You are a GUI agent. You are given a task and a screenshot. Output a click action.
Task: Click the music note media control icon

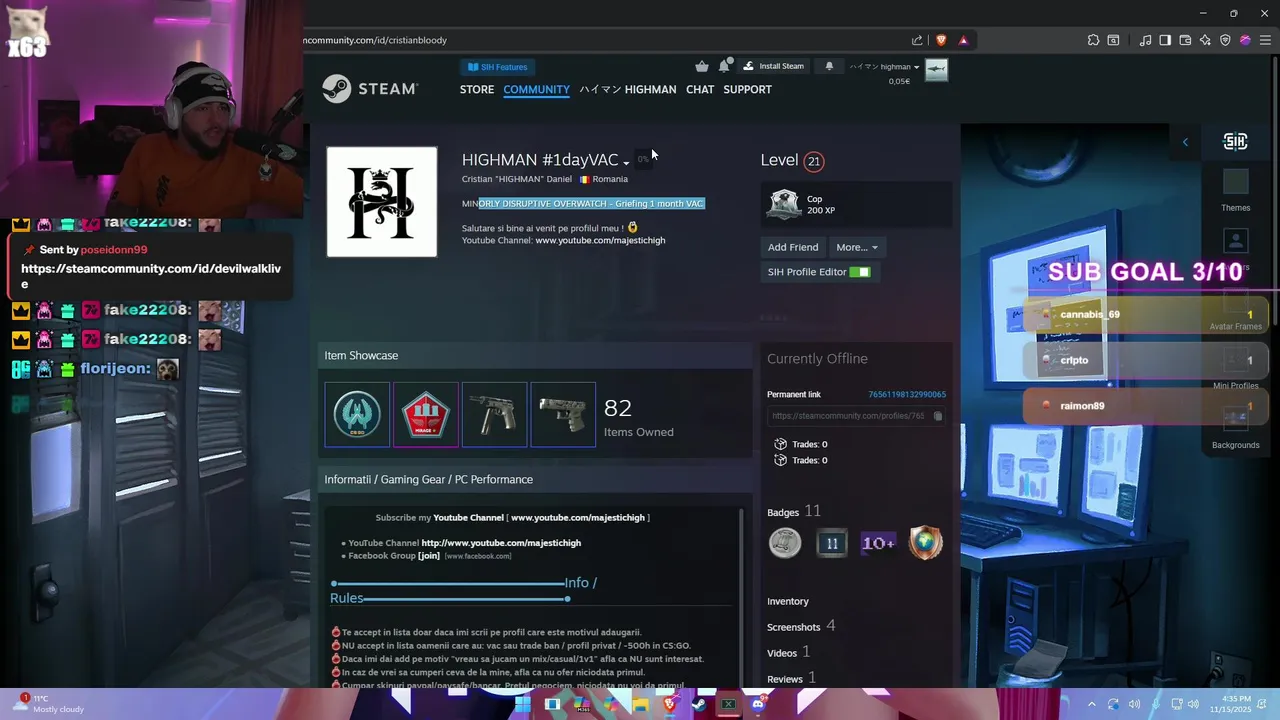1146,40
